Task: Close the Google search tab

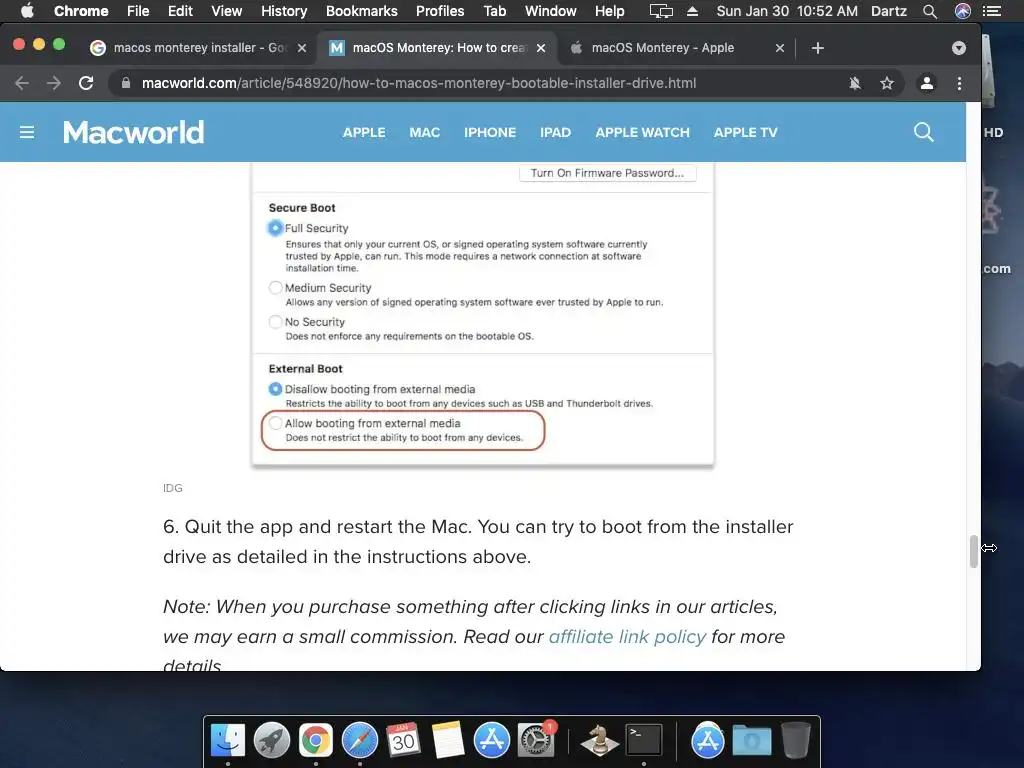Action: click(302, 48)
